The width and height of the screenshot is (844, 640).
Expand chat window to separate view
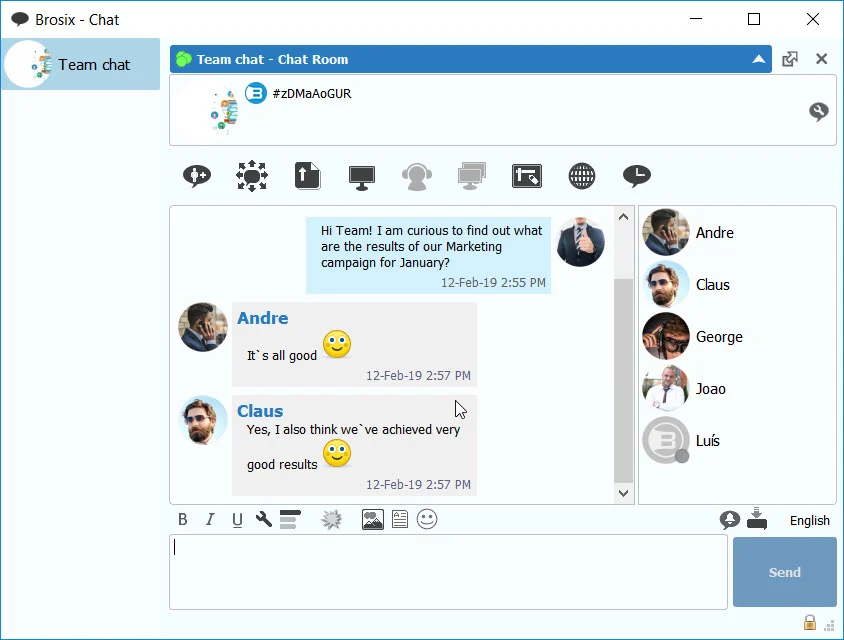tap(790, 58)
